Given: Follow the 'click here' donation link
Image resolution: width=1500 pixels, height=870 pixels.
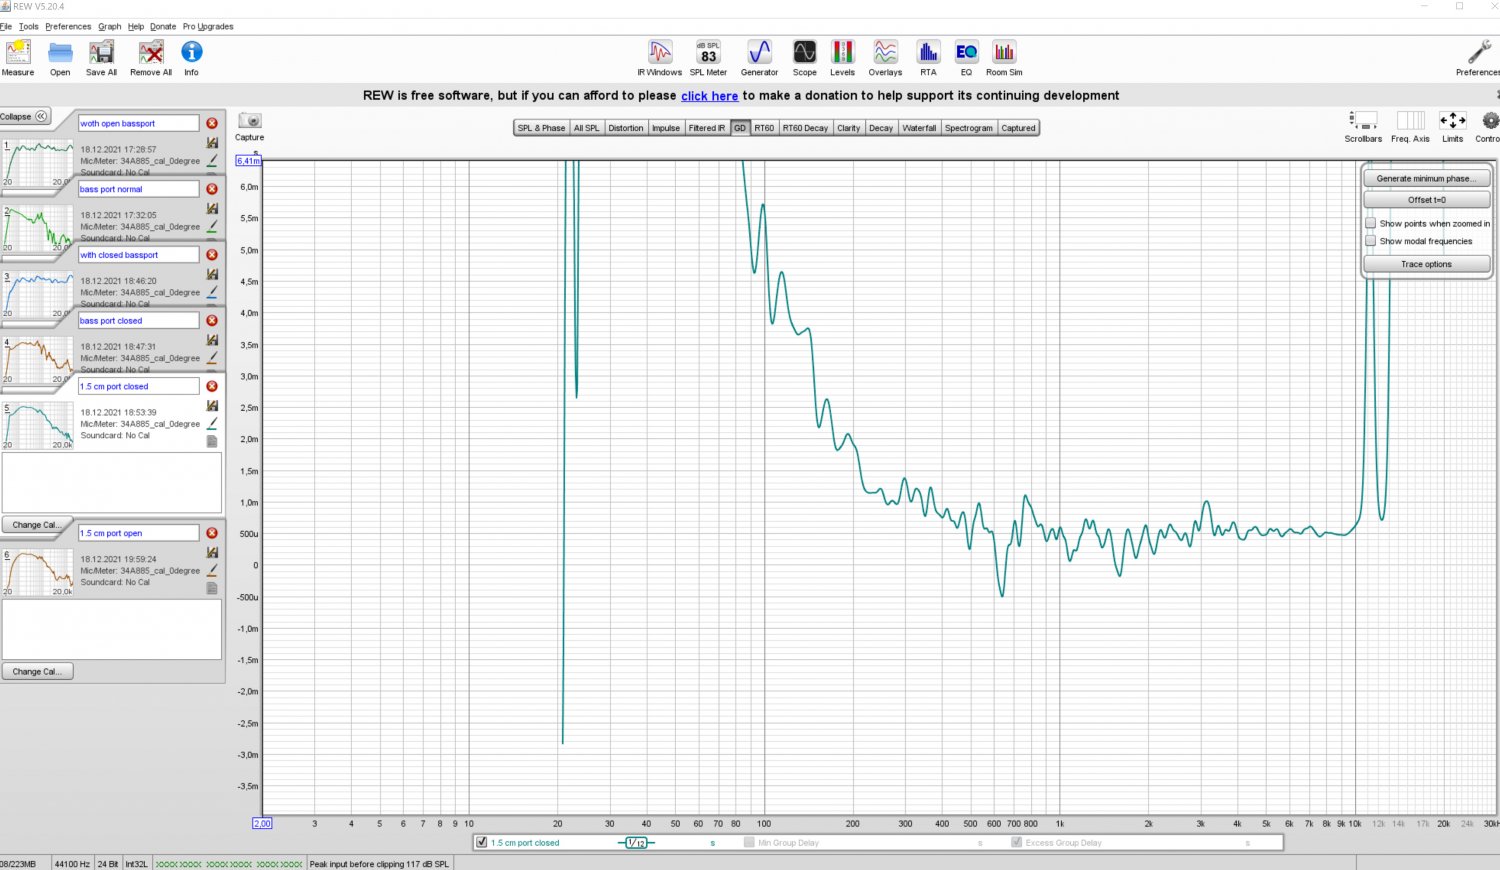Looking at the screenshot, I should [x=709, y=96].
